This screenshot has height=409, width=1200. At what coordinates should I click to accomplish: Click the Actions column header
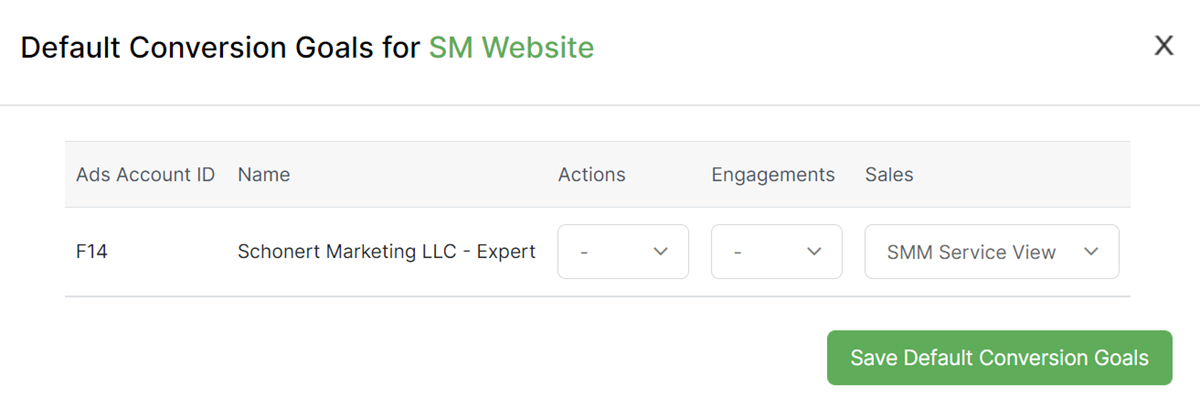(591, 175)
